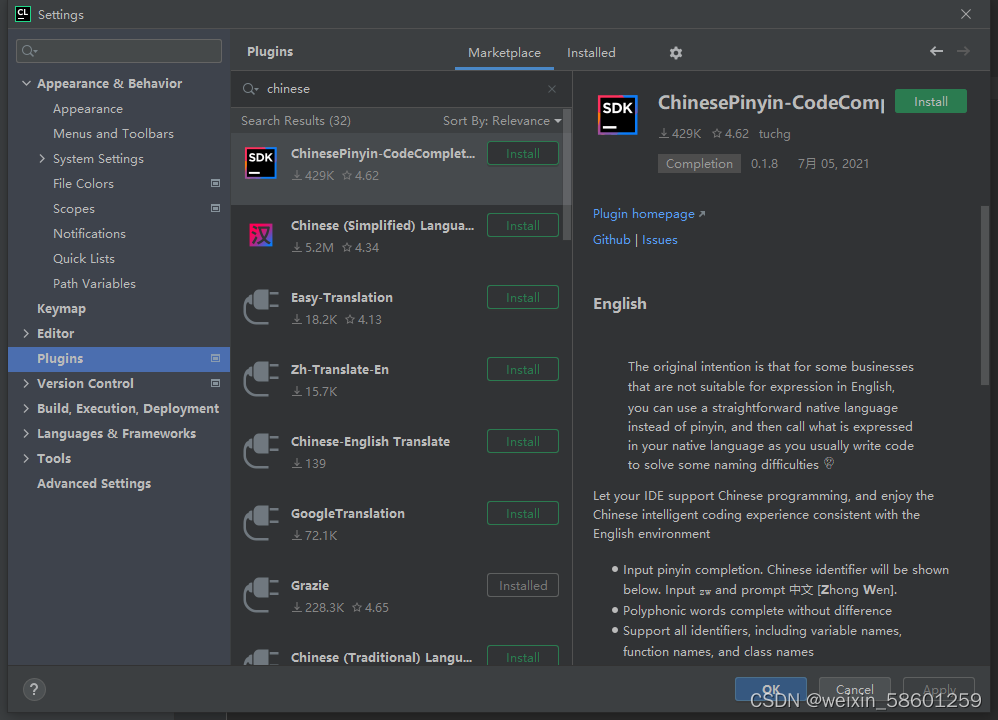
Task: Click the project-level marker beside File Colors
Action: 216,183
